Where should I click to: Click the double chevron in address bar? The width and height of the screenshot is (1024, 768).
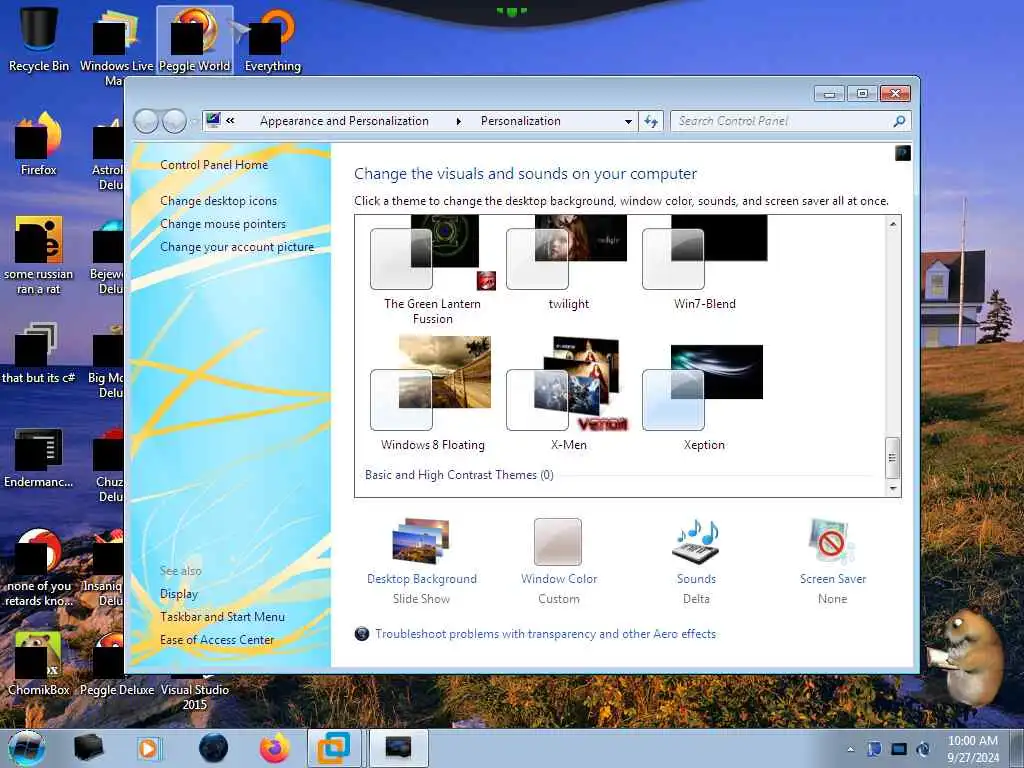coord(231,120)
